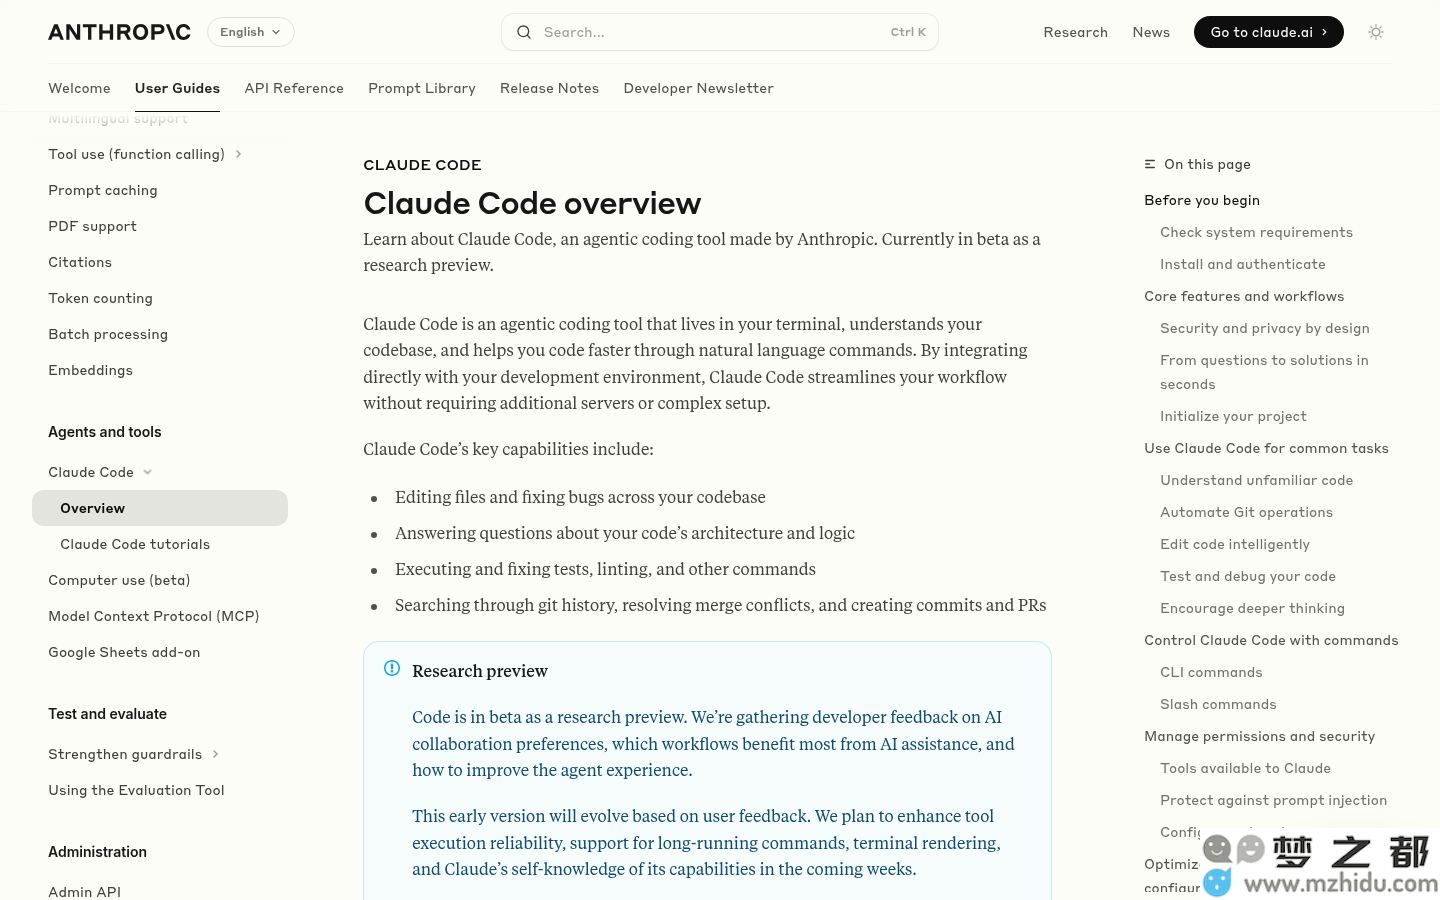Viewport: 1440px width, 900px height.
Task: Jump to Install and authenticate
Action: (x=1243, y=264)
